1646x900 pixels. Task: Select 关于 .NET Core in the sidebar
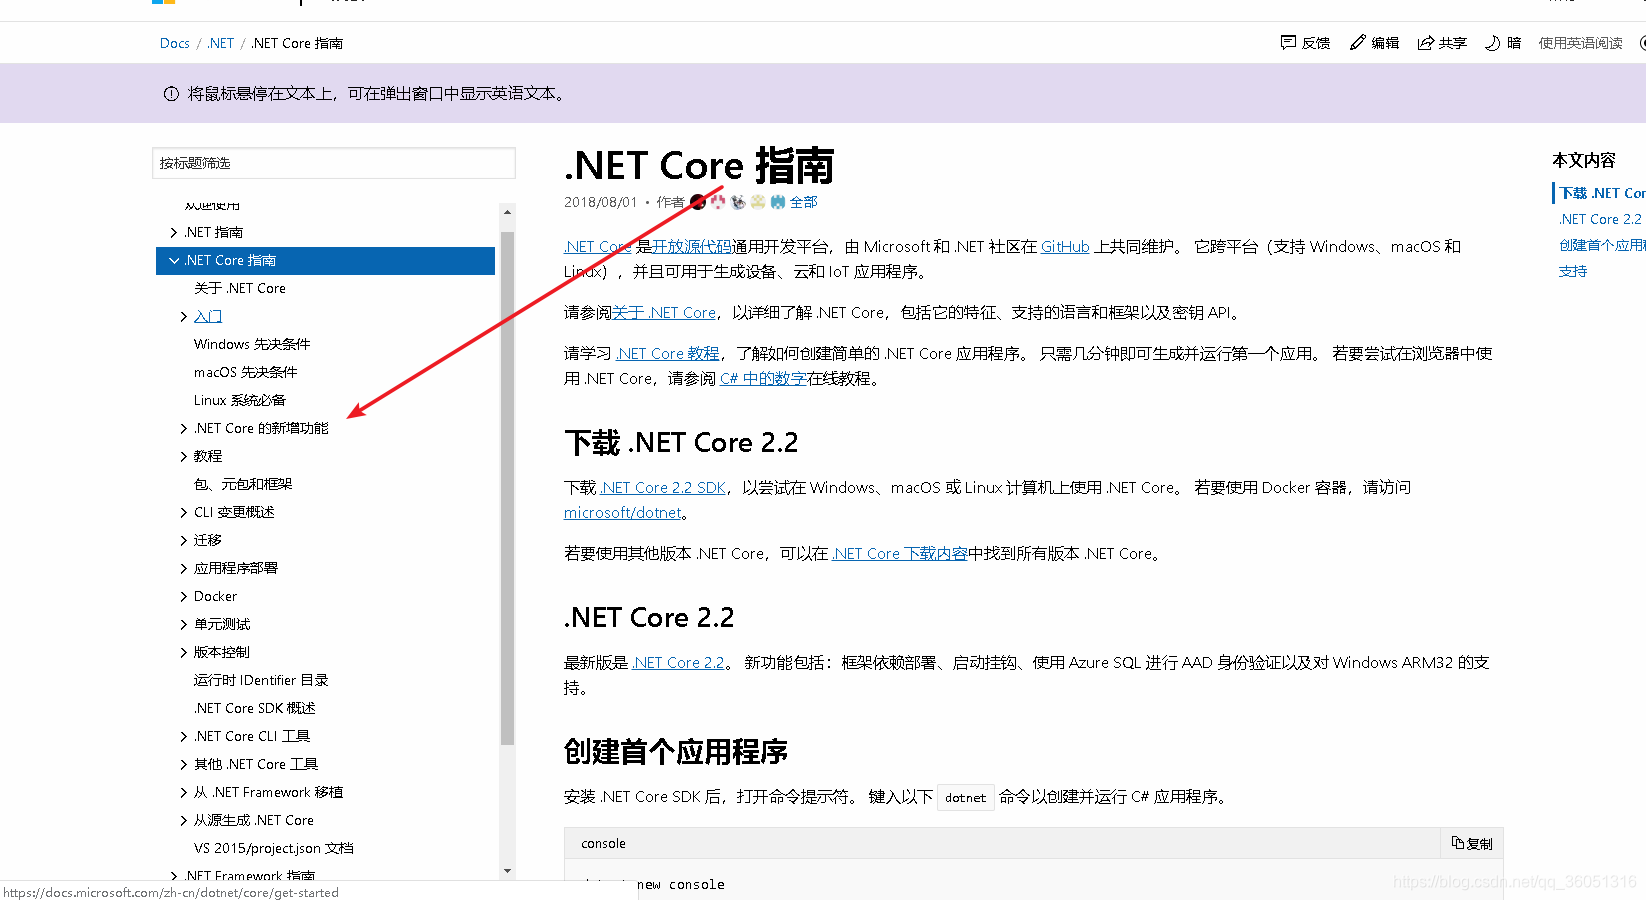[240, 288]
